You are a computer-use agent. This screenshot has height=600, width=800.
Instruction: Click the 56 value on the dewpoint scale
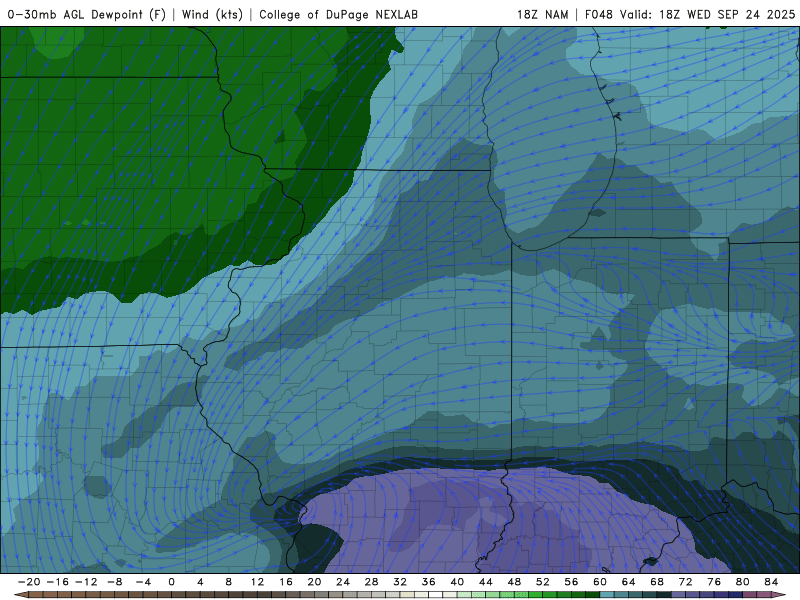(x=571, y=582)
